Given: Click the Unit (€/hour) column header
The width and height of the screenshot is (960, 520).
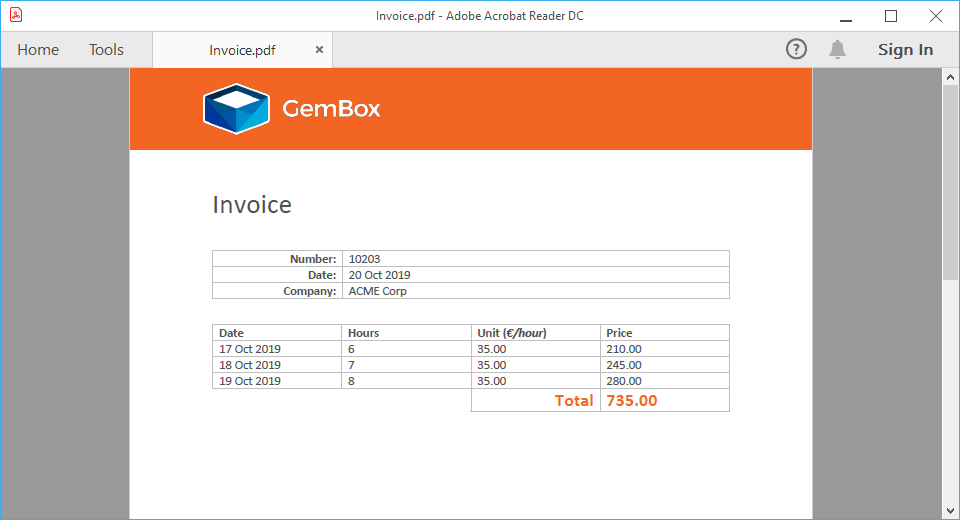Looking at the screenshot, I should (x=511, y=333).
